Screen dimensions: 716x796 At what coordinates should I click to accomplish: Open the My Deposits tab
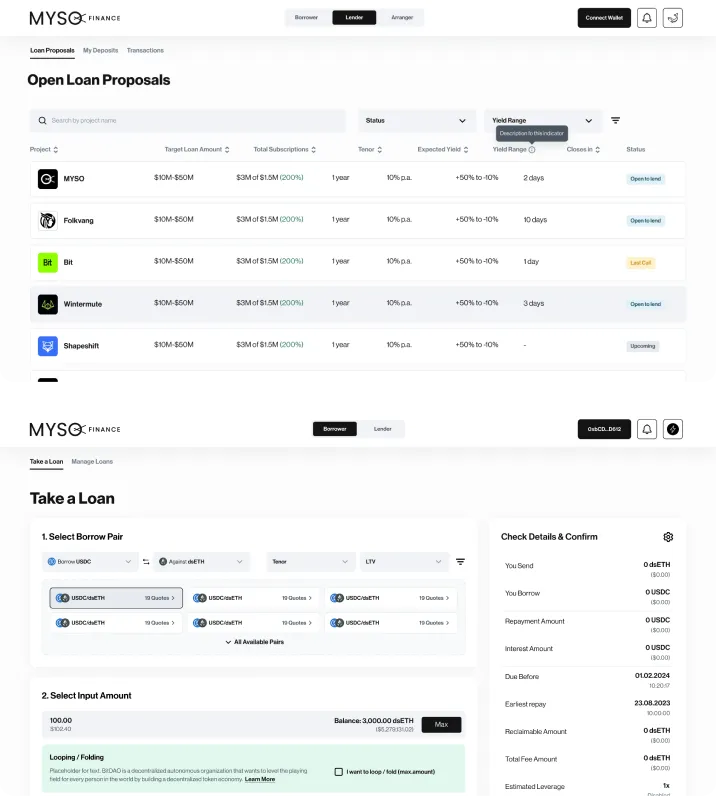pos(101,50)
